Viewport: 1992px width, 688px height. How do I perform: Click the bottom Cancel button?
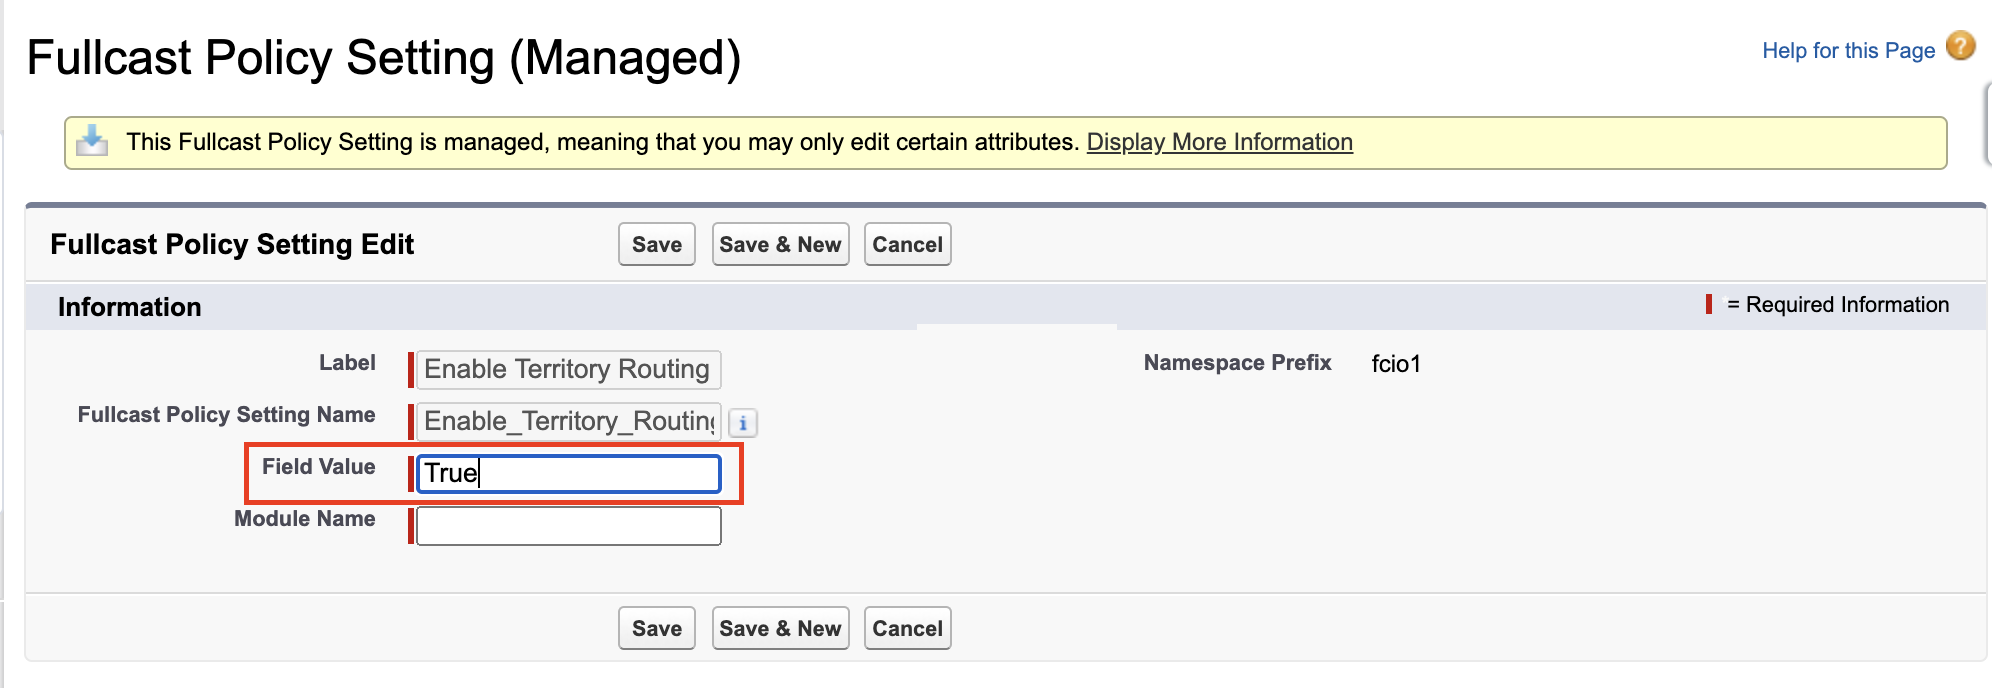pyautogui.click(x=907, y=628)
